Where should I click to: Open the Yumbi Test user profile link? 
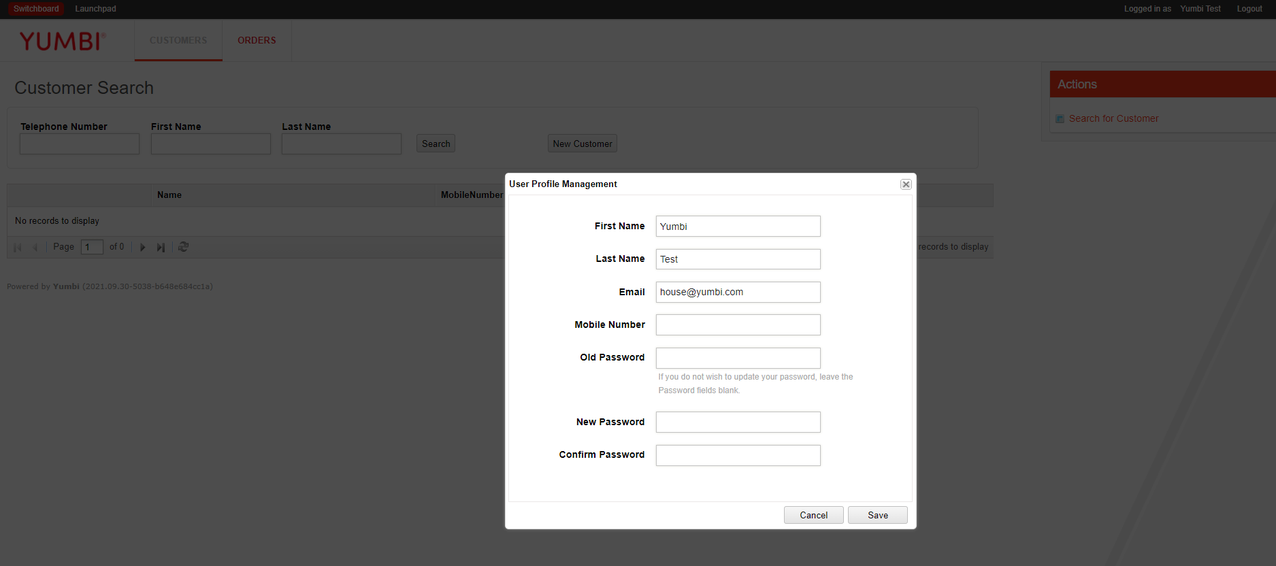point(1200,9)
